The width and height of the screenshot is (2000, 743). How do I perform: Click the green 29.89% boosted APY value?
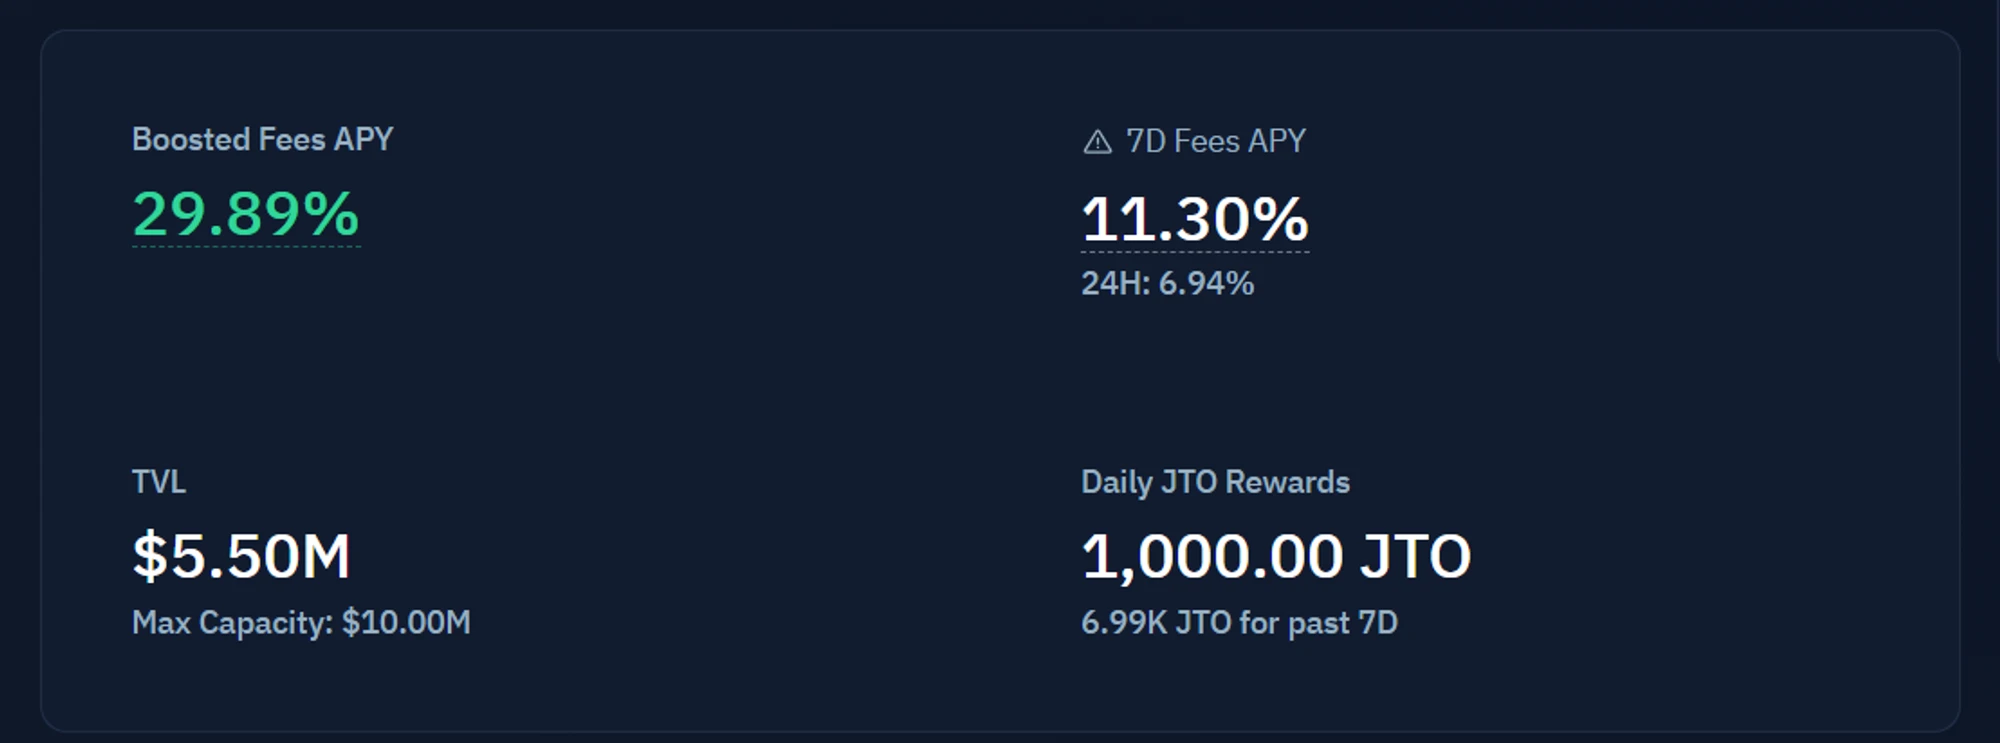[x=245, y=213]
